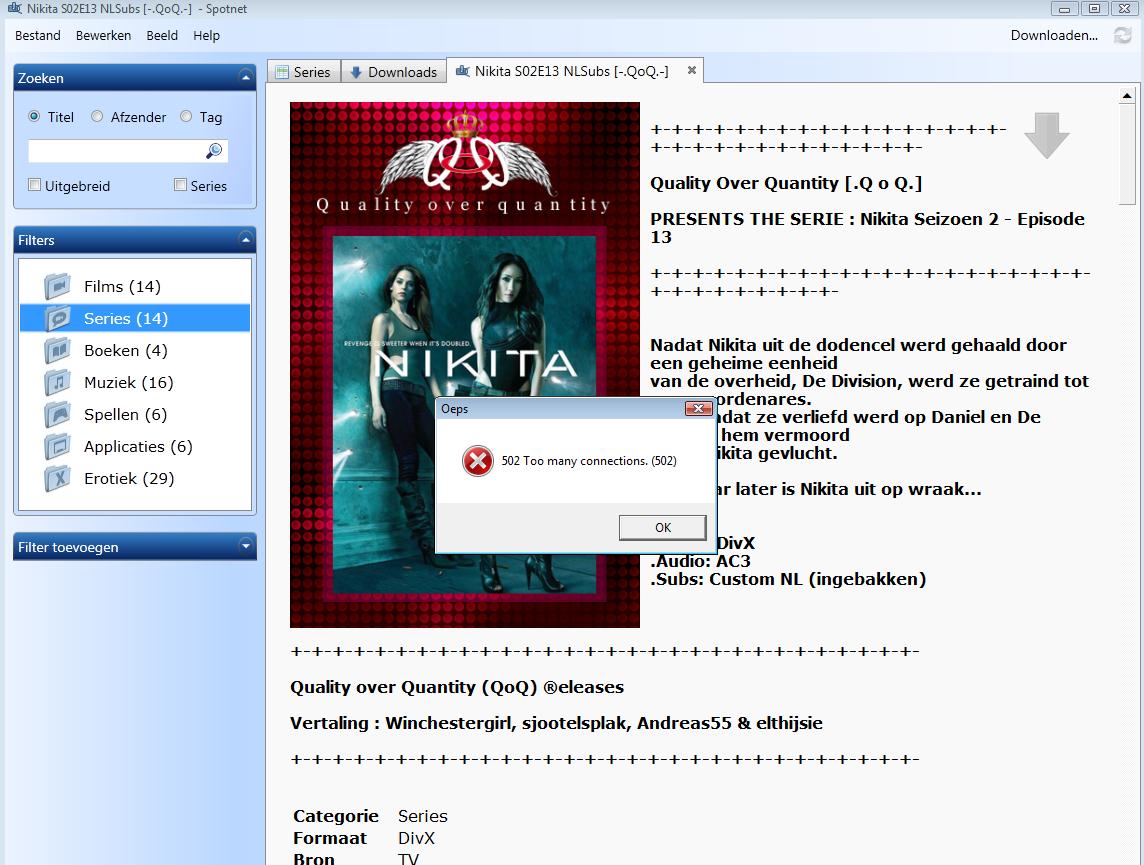
Task: Click the Categorie value 'Series'
Action: coord(422,816)
